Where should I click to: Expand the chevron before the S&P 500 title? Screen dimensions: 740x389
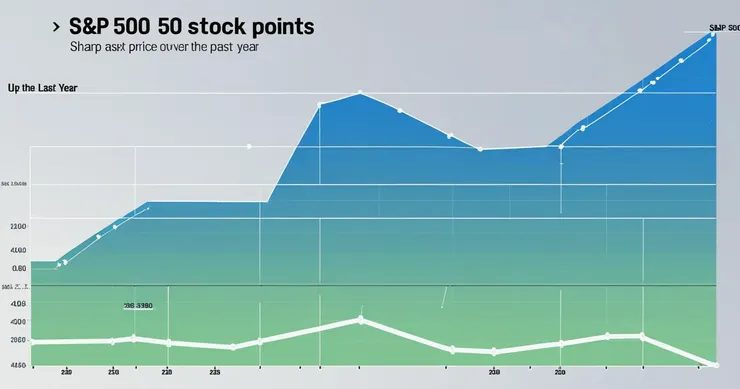click(x=56, y=27)
